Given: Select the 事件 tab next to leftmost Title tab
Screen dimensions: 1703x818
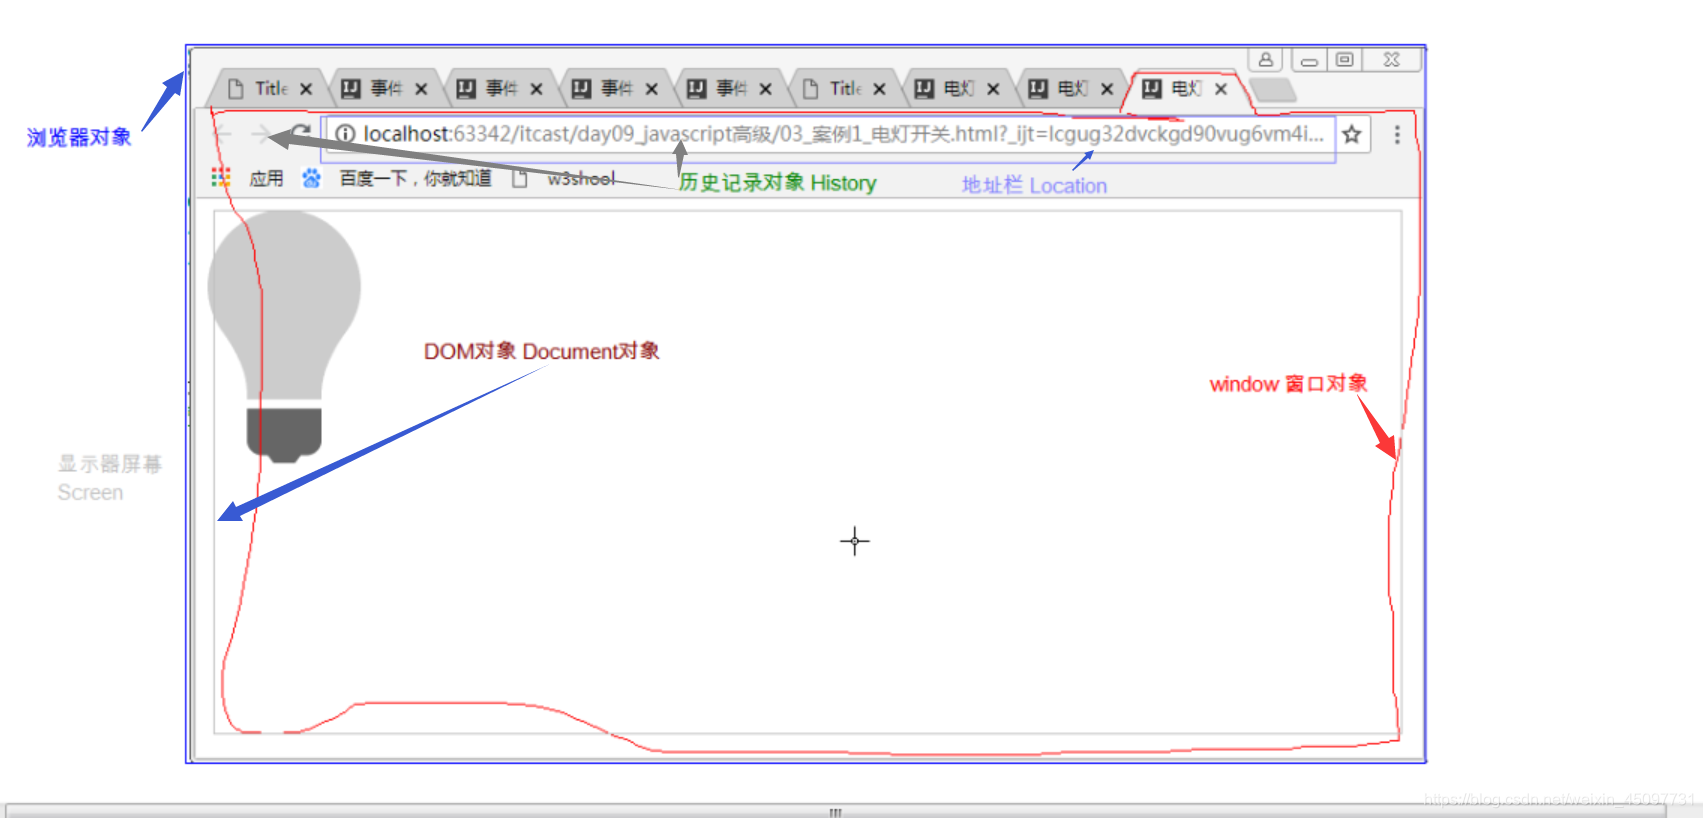Looking at the screenshot, I should pyautogui.click(x=384, y=89).
